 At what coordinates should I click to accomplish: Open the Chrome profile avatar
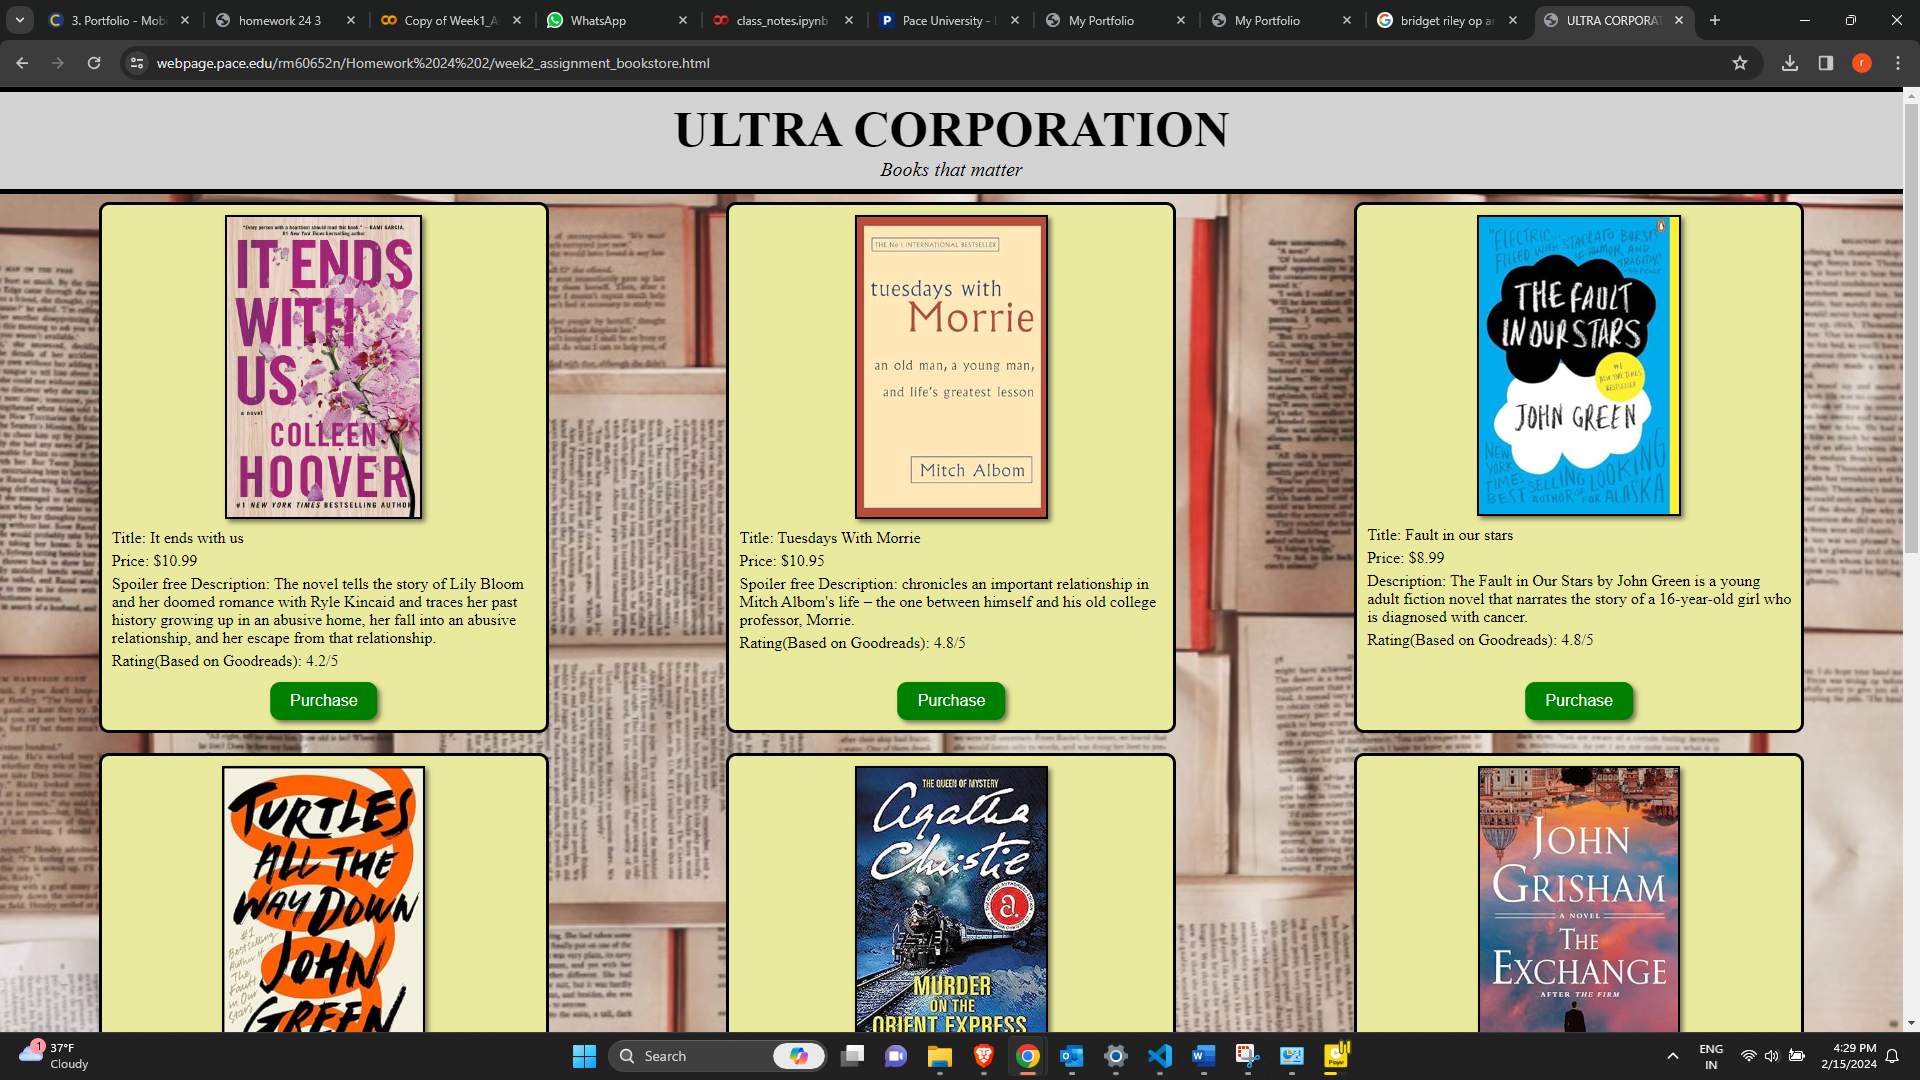click(x=1861, y=63)
